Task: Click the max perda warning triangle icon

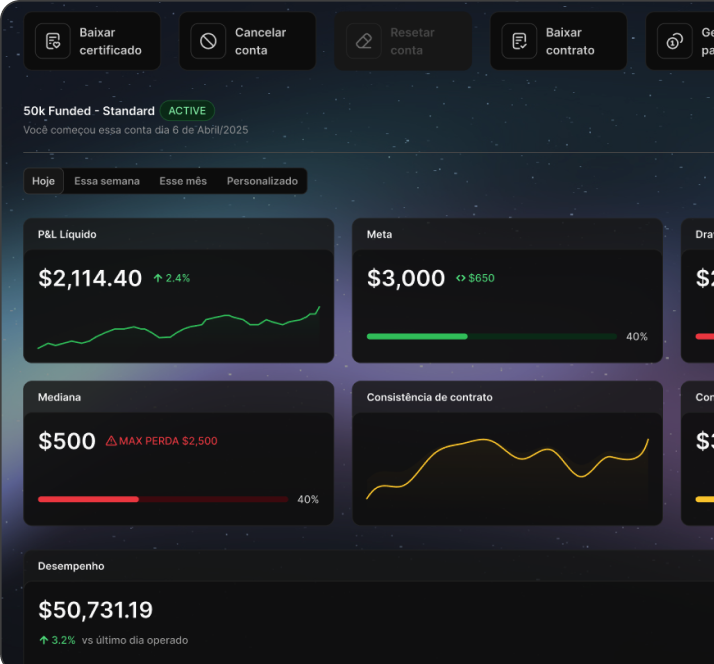Action: (111, 441)
